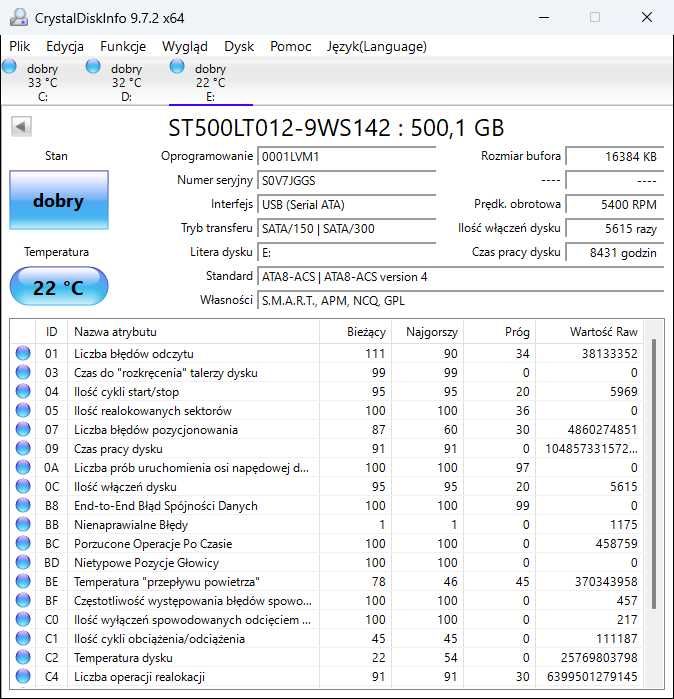Click the buffer size value 16384 KB
674x699 pixels.
pyautogui.click(x=615, y=156)
